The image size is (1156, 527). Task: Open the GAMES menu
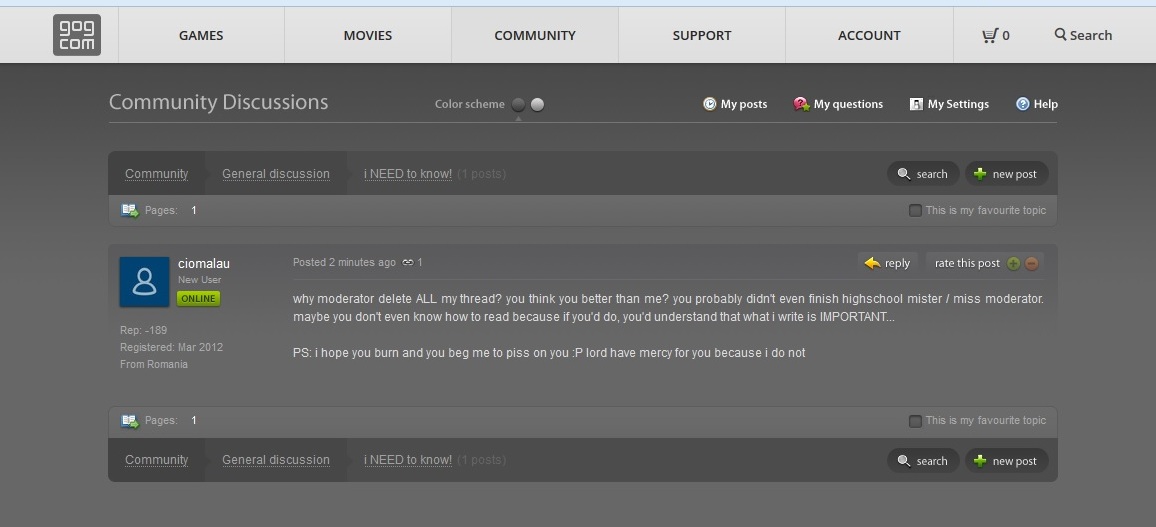pos(201,35)
